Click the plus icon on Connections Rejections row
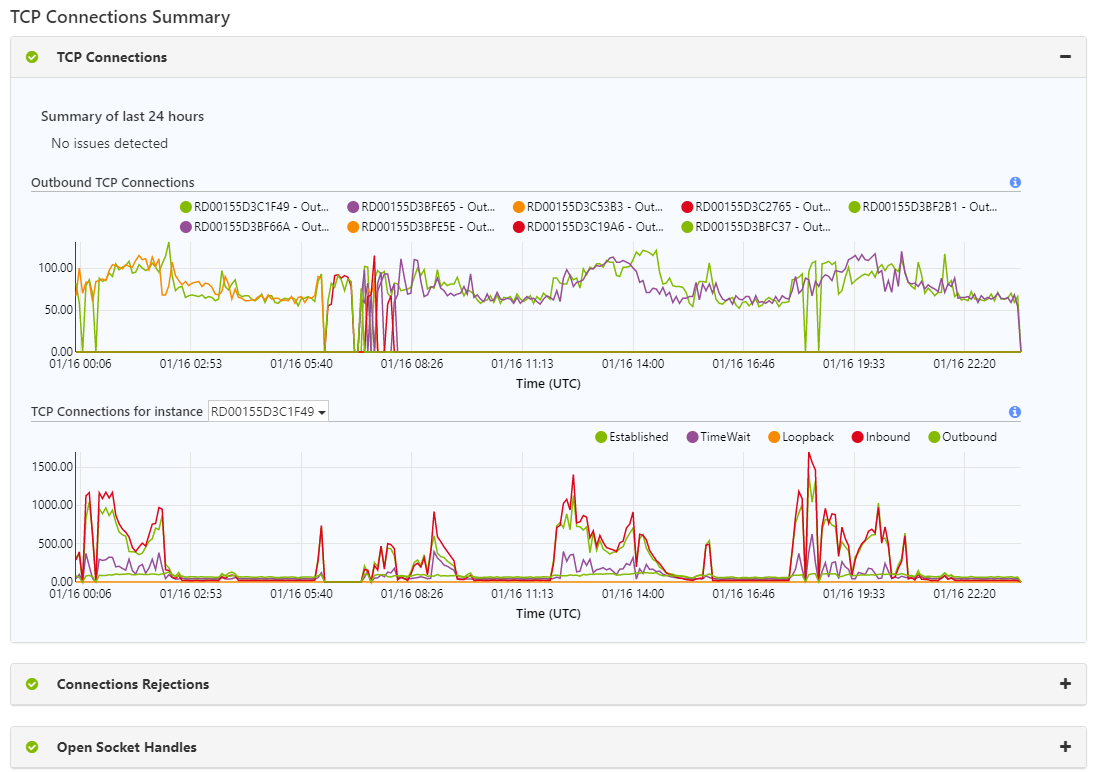1093x772 pixels. (x=1065, y=684)
